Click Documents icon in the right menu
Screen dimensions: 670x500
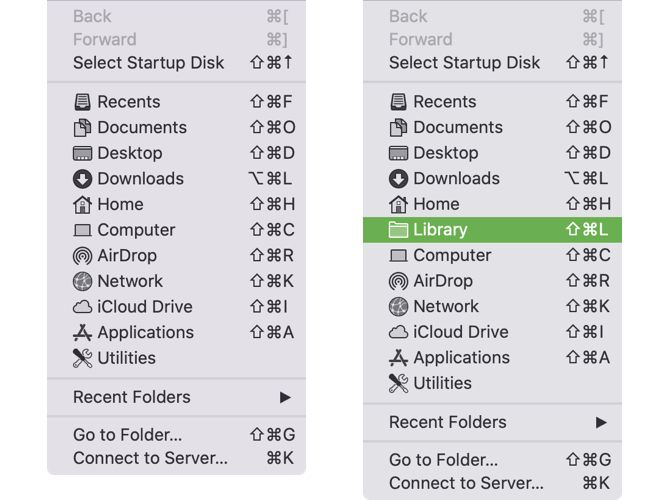pyautogui.click(x=398, y=128)
